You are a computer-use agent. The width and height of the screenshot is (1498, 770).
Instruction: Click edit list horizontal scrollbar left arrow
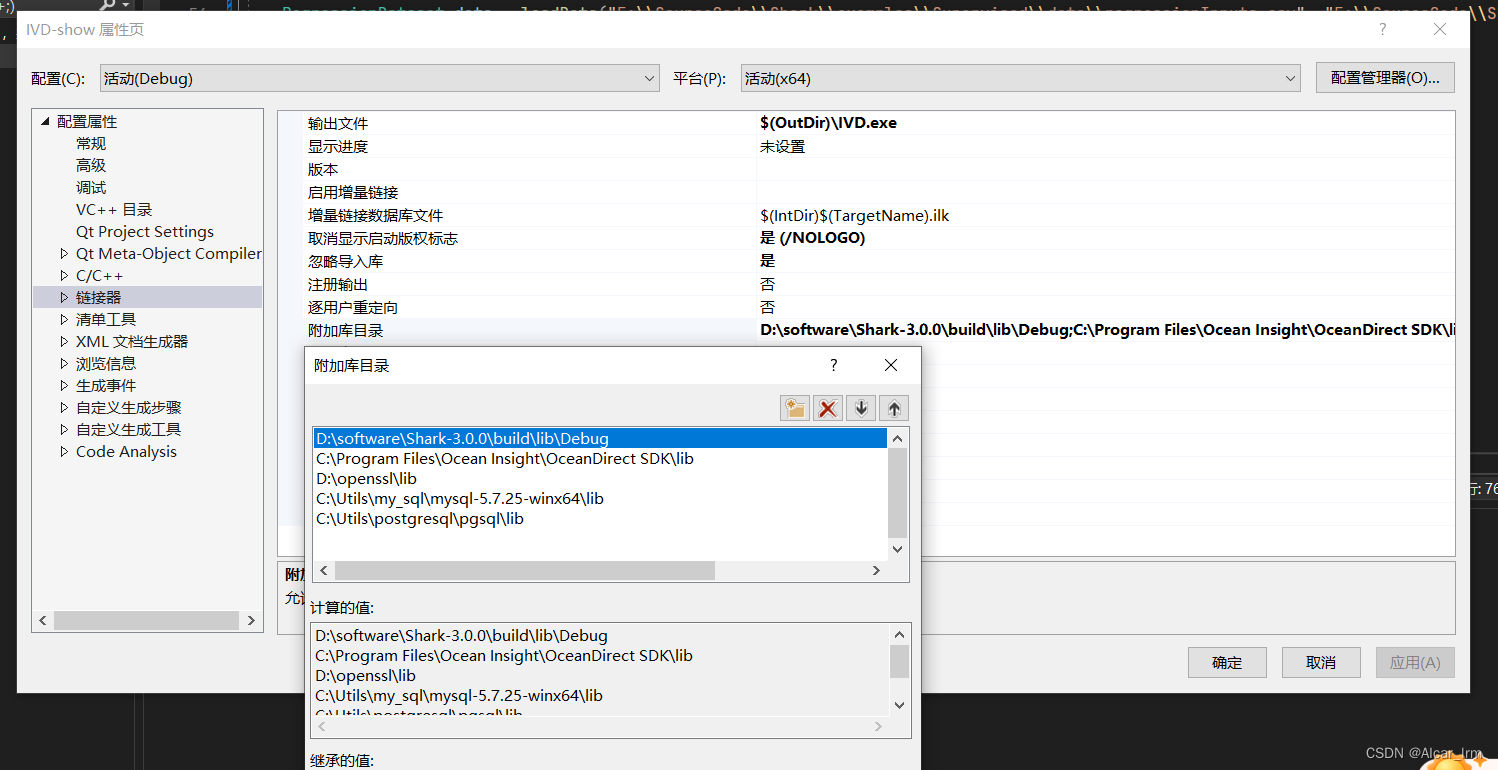(x=323, y=570)
